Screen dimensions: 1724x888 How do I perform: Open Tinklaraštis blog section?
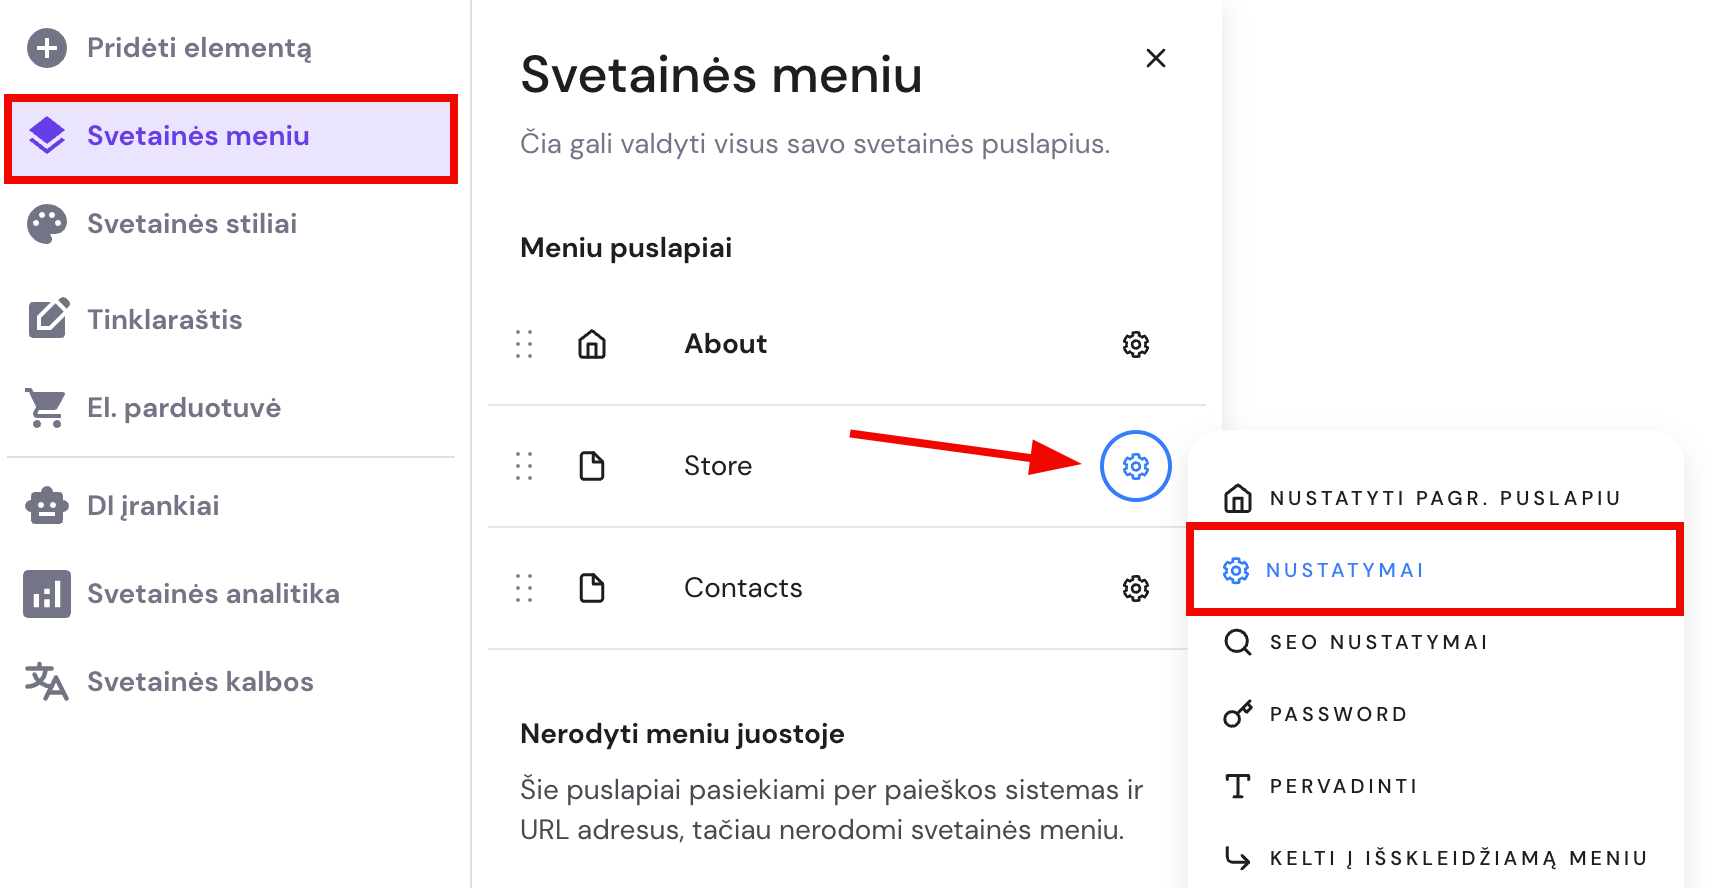click(x=164, y=320)
